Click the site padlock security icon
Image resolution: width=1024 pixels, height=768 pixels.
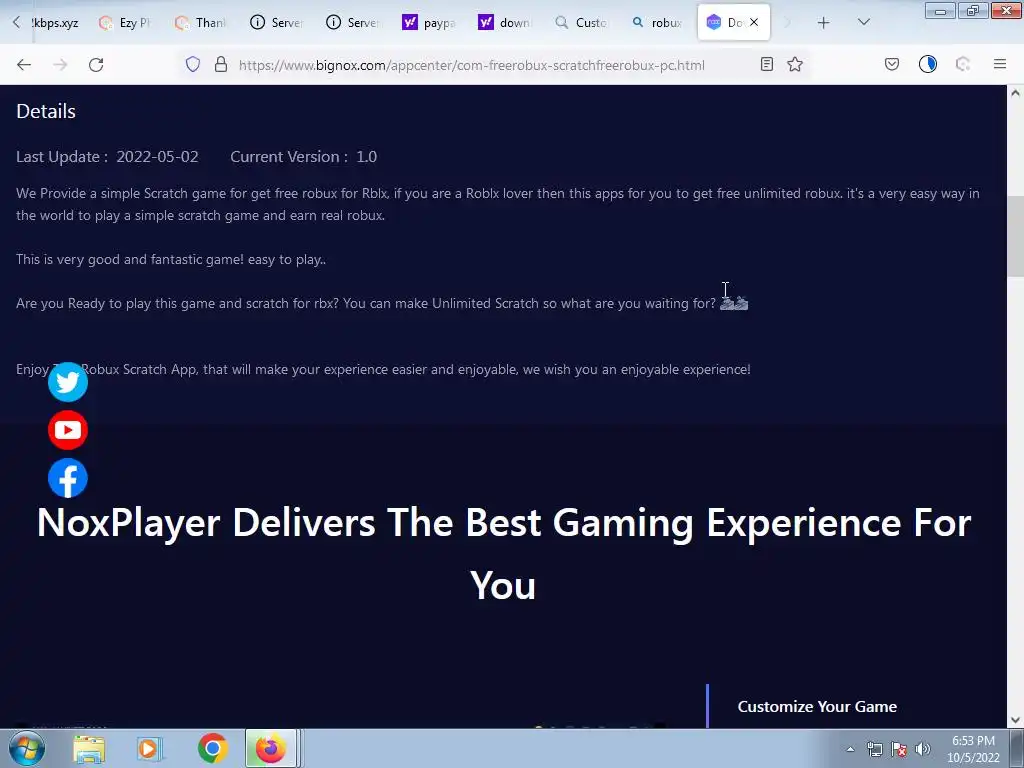[x=221, y=64]
